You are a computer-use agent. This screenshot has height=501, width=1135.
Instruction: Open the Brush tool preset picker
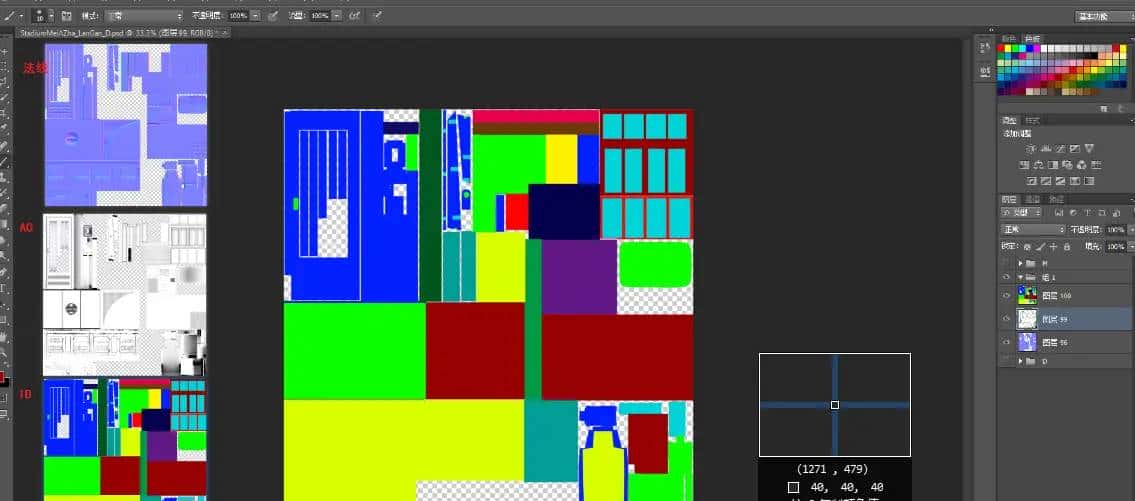pos(14,15)
